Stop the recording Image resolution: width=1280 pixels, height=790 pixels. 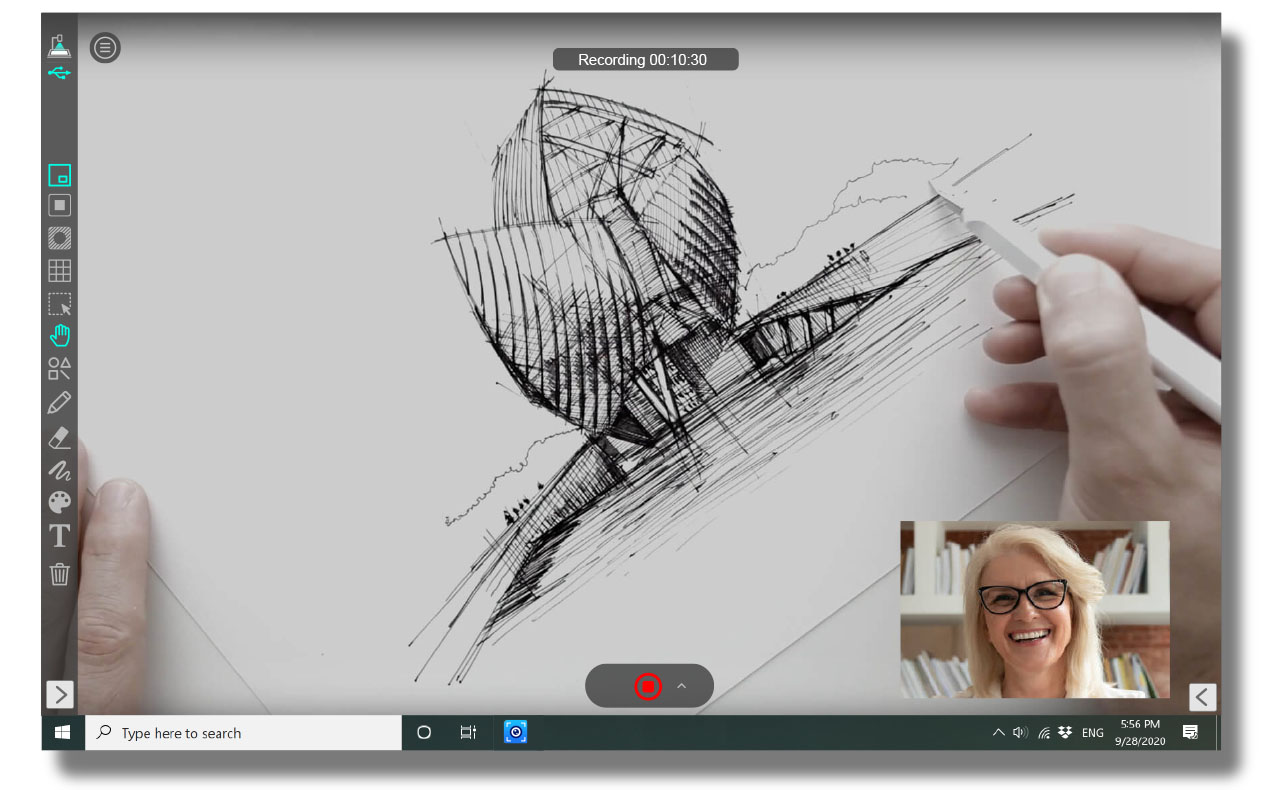point(648,686)
